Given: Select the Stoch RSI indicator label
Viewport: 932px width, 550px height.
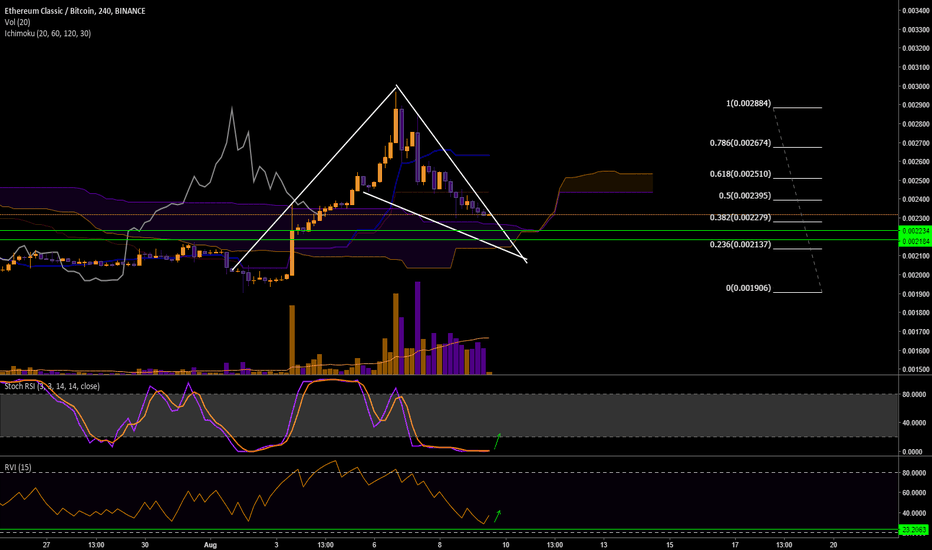Looking at the screenshot, I should point(52,386).
